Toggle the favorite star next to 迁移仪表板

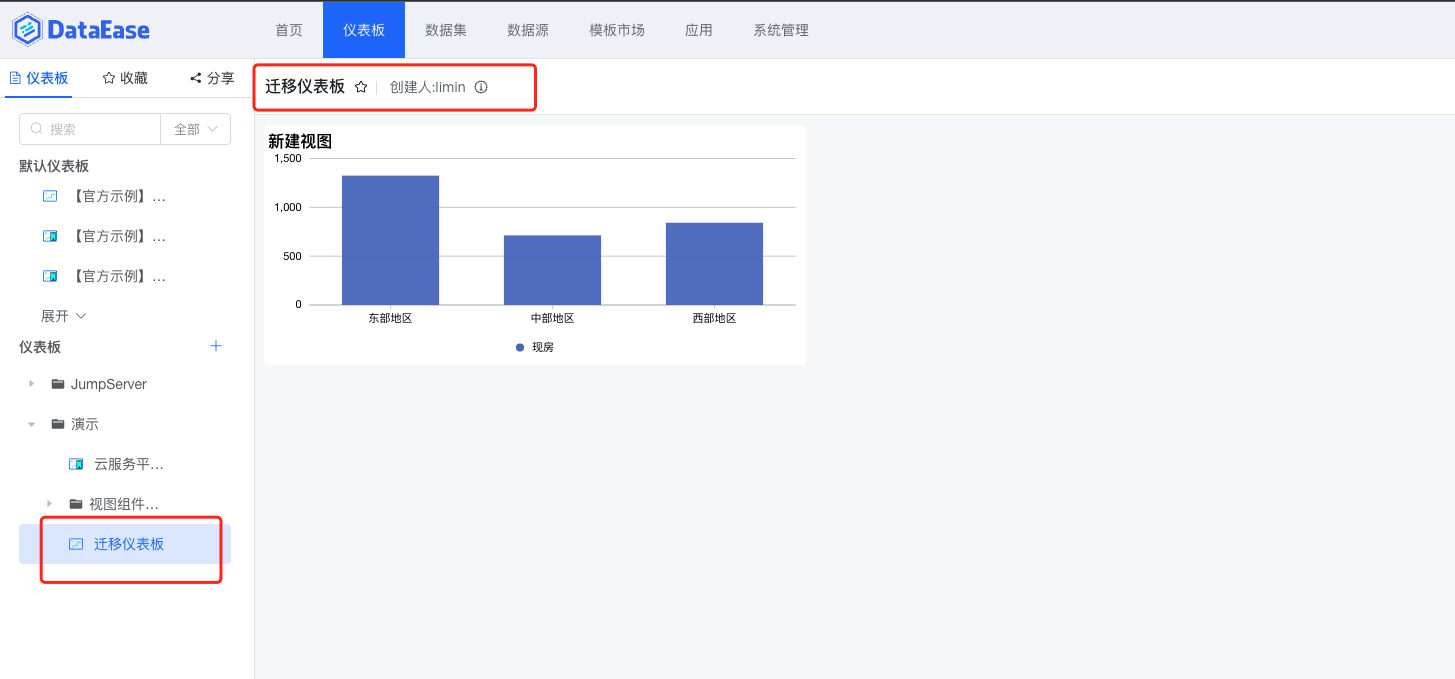tap(359, 87)
